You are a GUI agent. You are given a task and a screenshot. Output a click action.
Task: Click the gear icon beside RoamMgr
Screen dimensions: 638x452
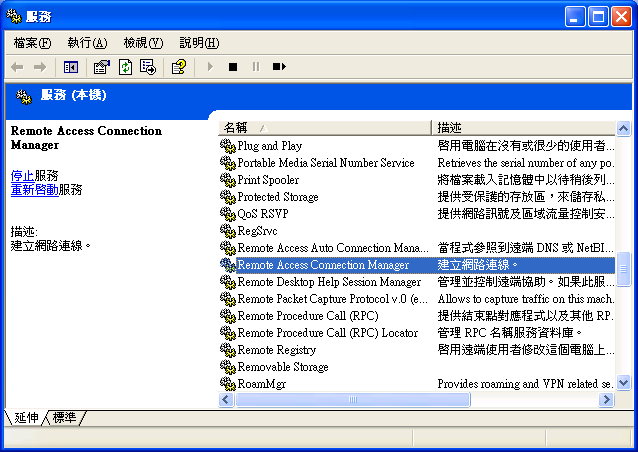(x=228, y=384)
